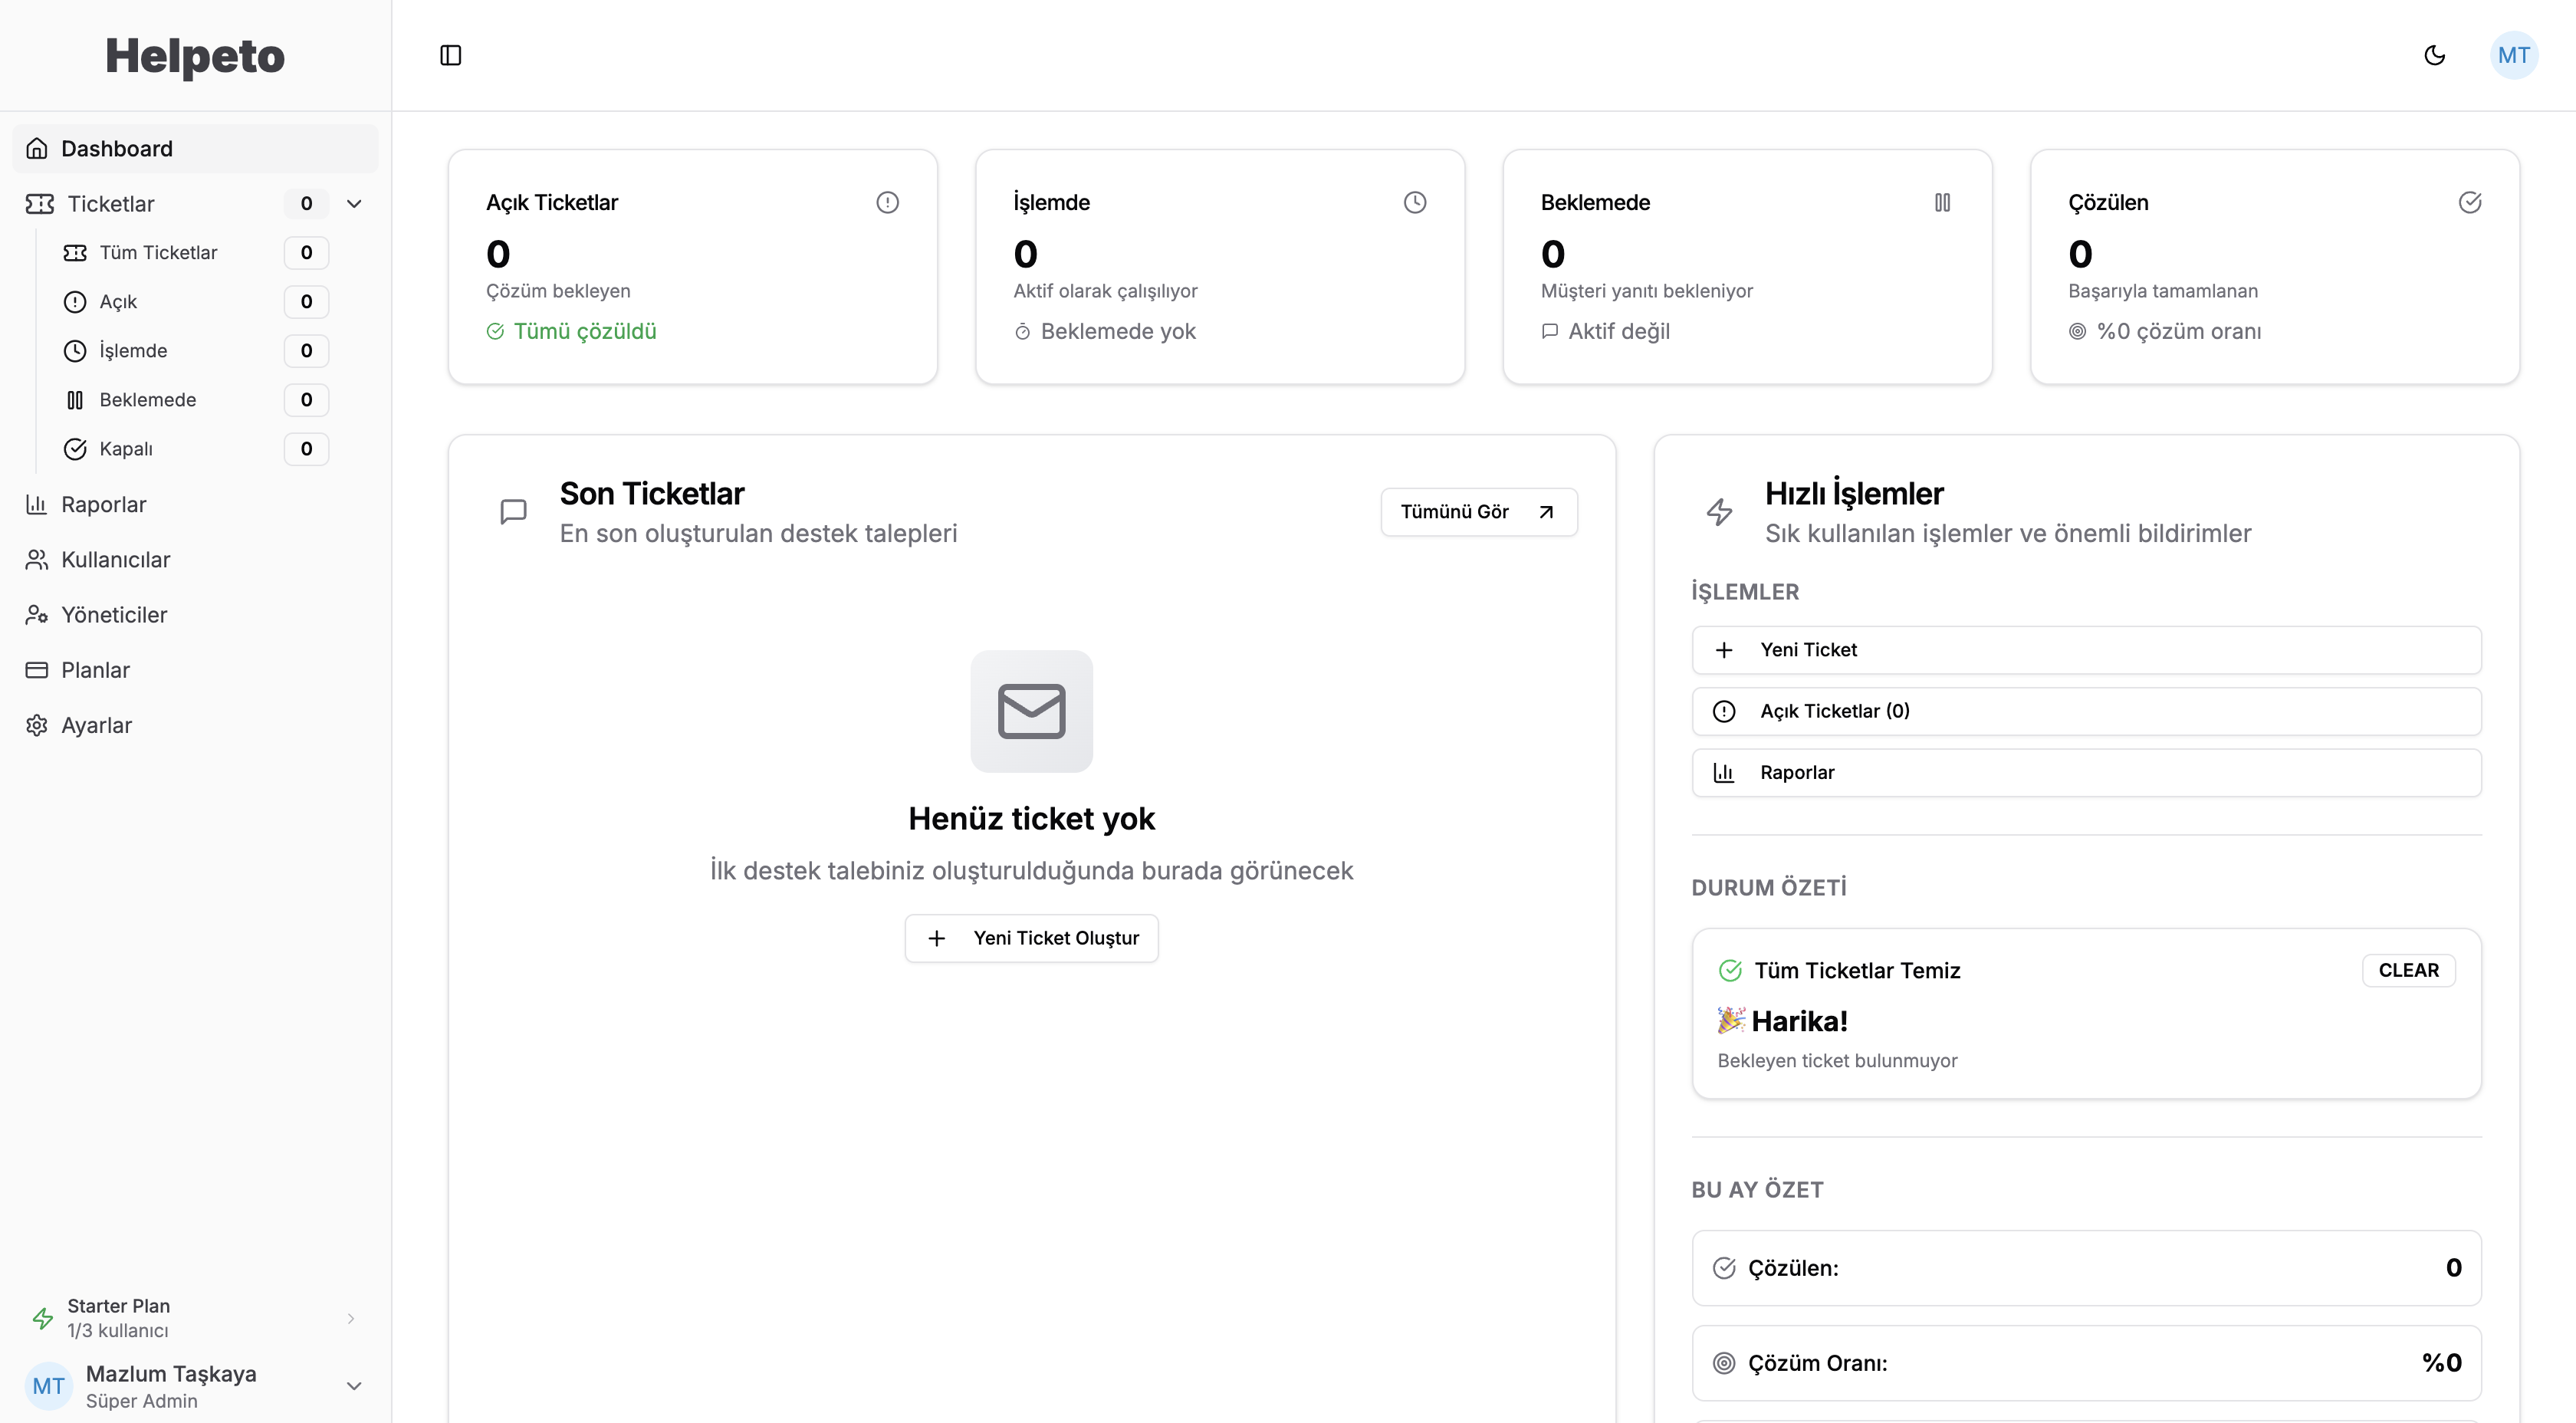Click the Yeni Ticket quick action
The height and width of the screenshot is (1423, 2576).
click(x=2086, y=650)
